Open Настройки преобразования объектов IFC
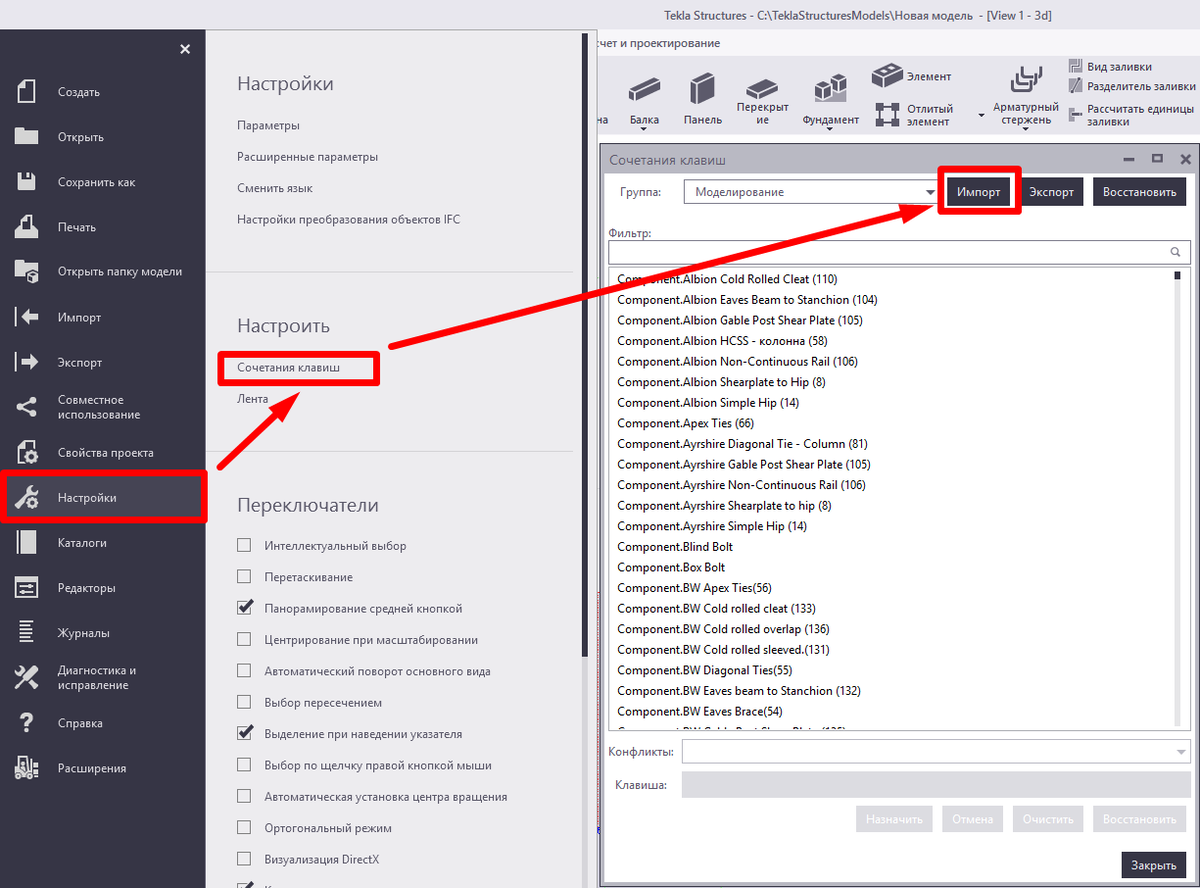This screenshot has width=1200, height=888. 348,219
